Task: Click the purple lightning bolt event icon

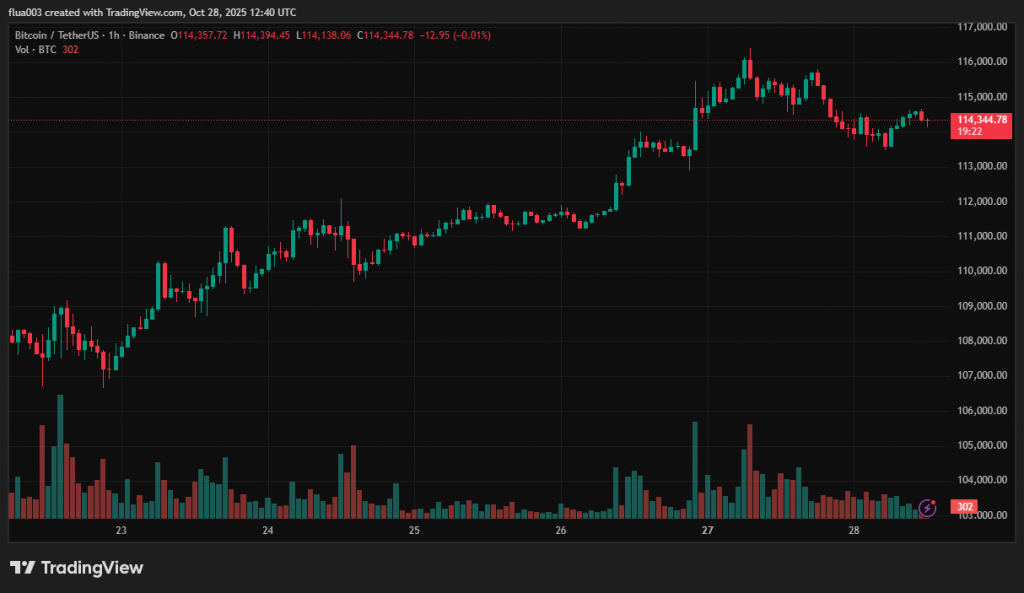Action: click(927, 508)
